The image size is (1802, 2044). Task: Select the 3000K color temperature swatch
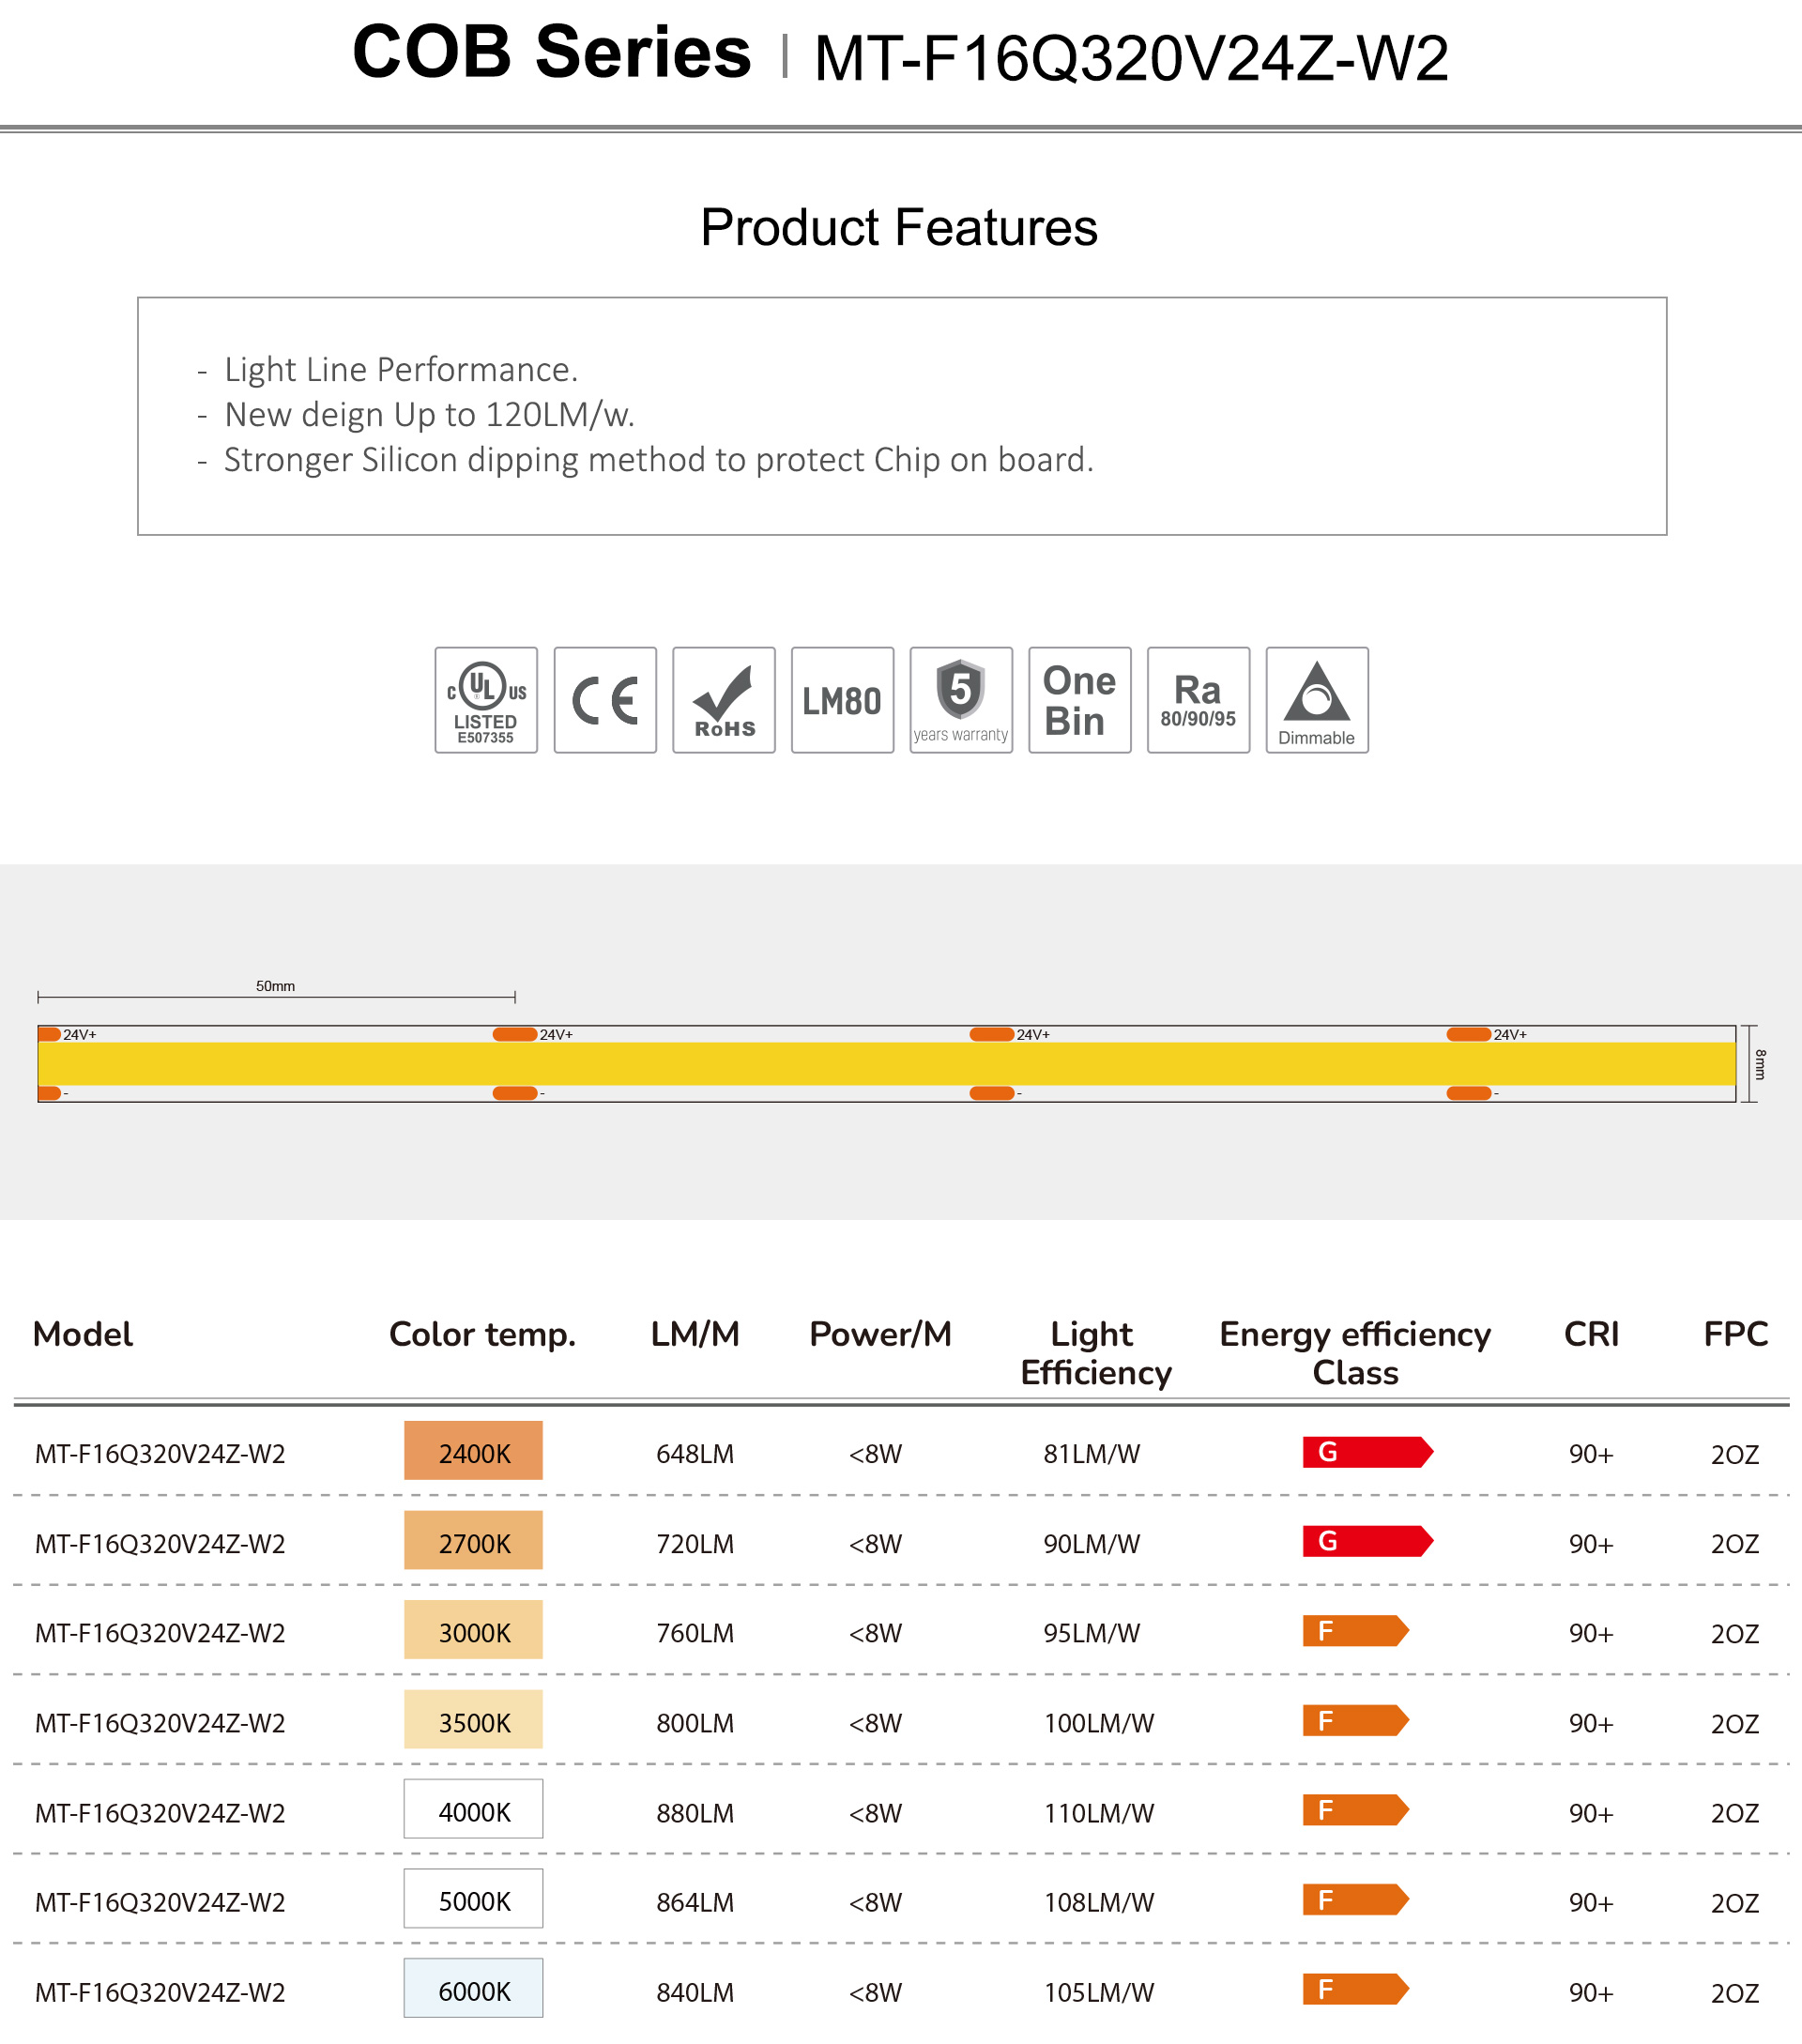pos(473,1630)
